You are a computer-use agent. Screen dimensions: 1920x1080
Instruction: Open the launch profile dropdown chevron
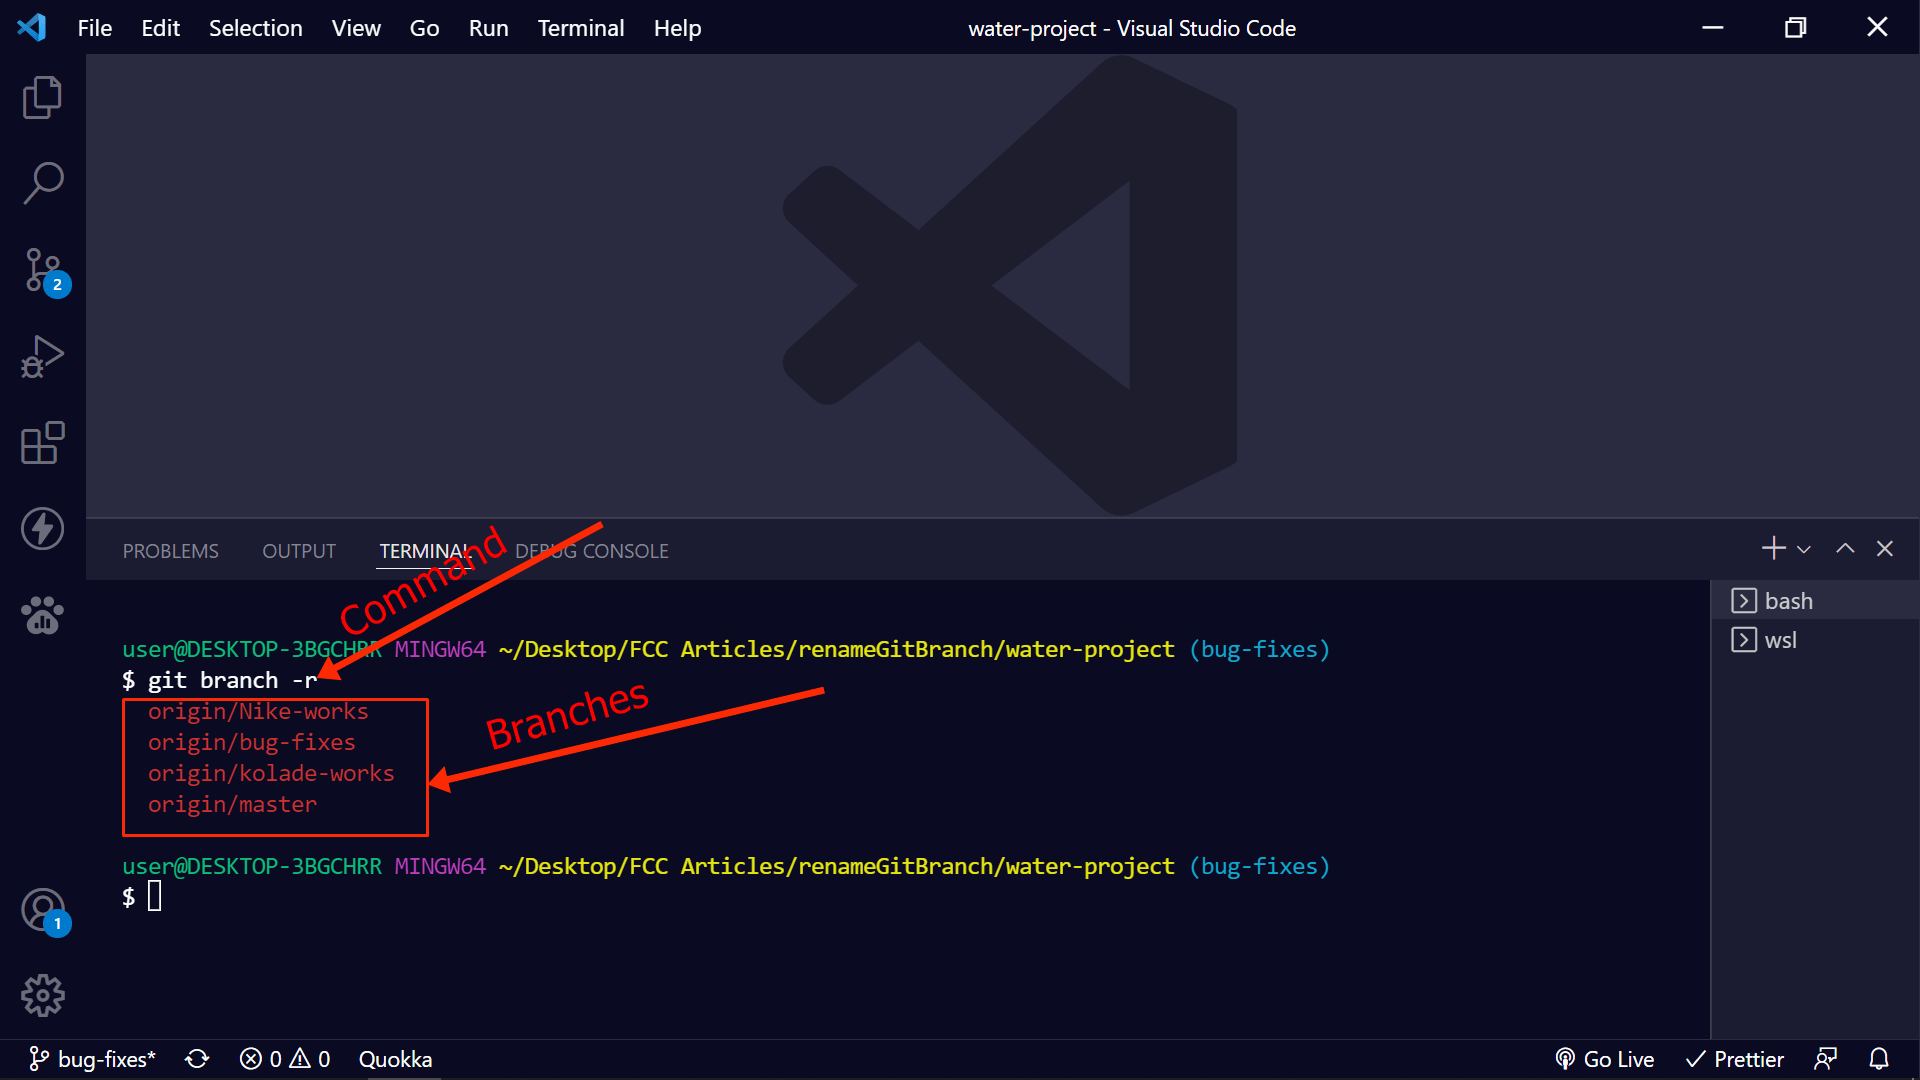1804,549
